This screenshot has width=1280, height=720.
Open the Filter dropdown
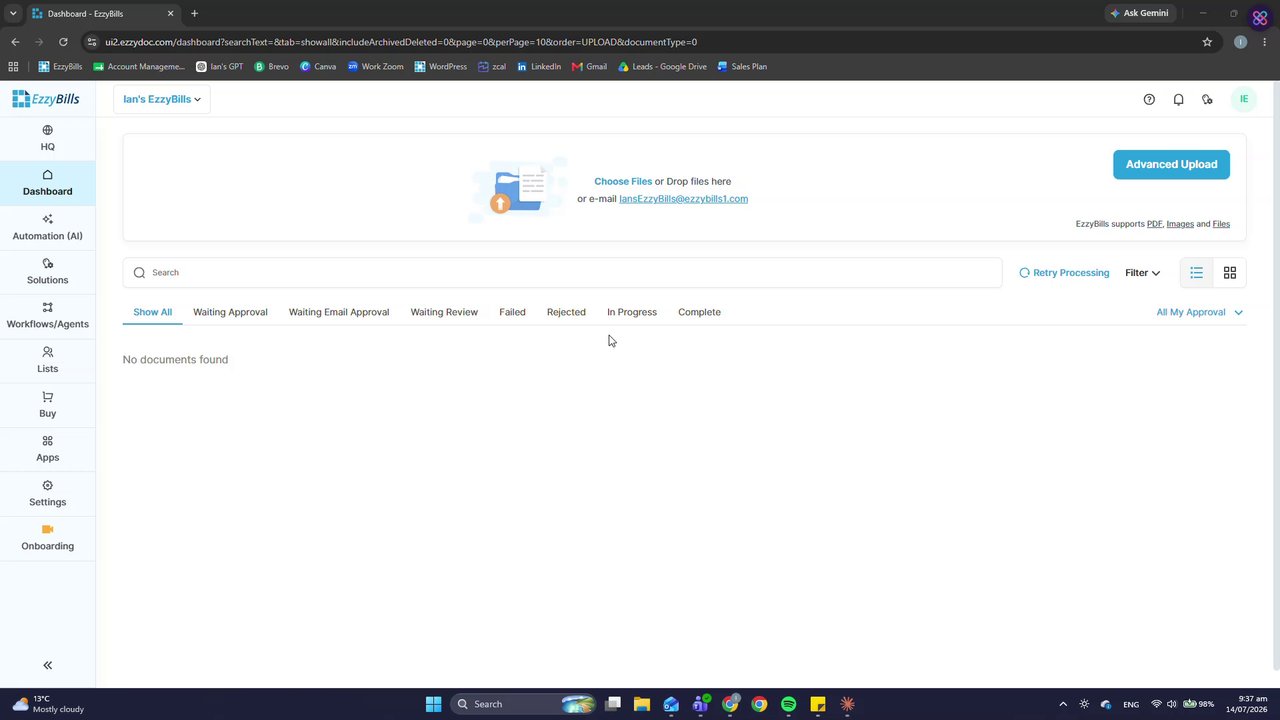tap(1142, 272)
